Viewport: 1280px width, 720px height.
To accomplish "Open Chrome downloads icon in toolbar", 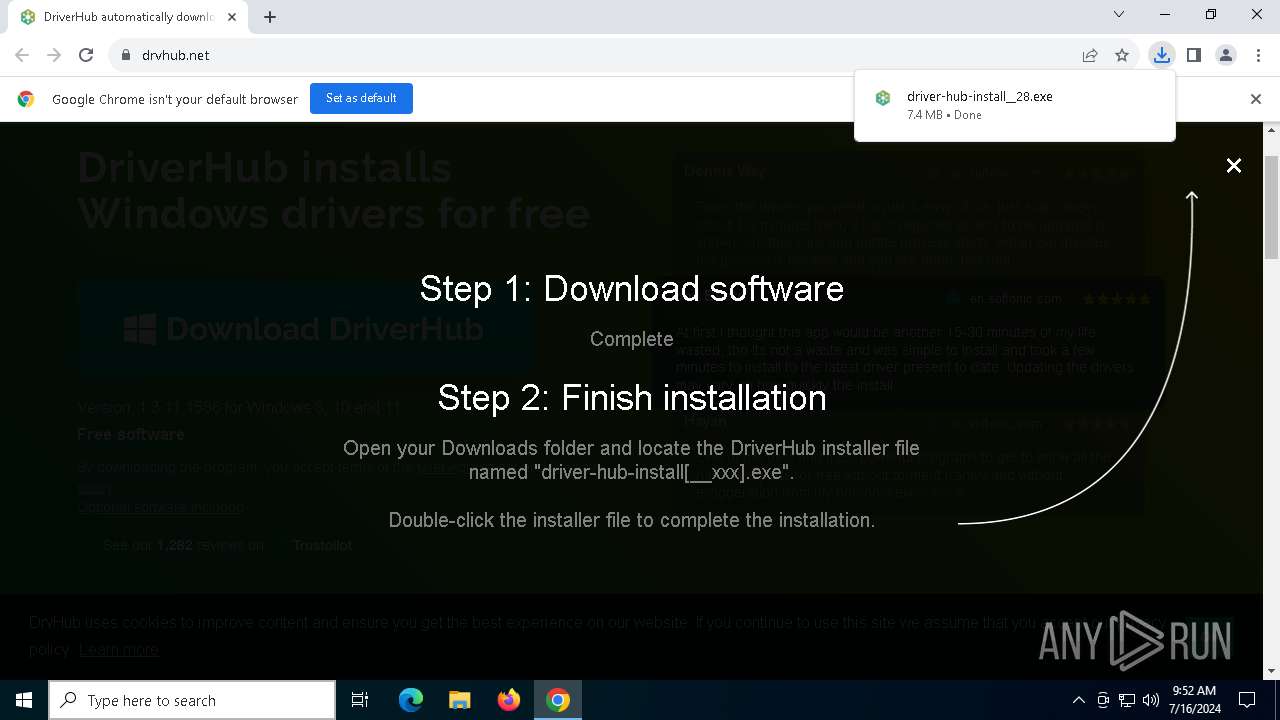I will pos(1161,55).
